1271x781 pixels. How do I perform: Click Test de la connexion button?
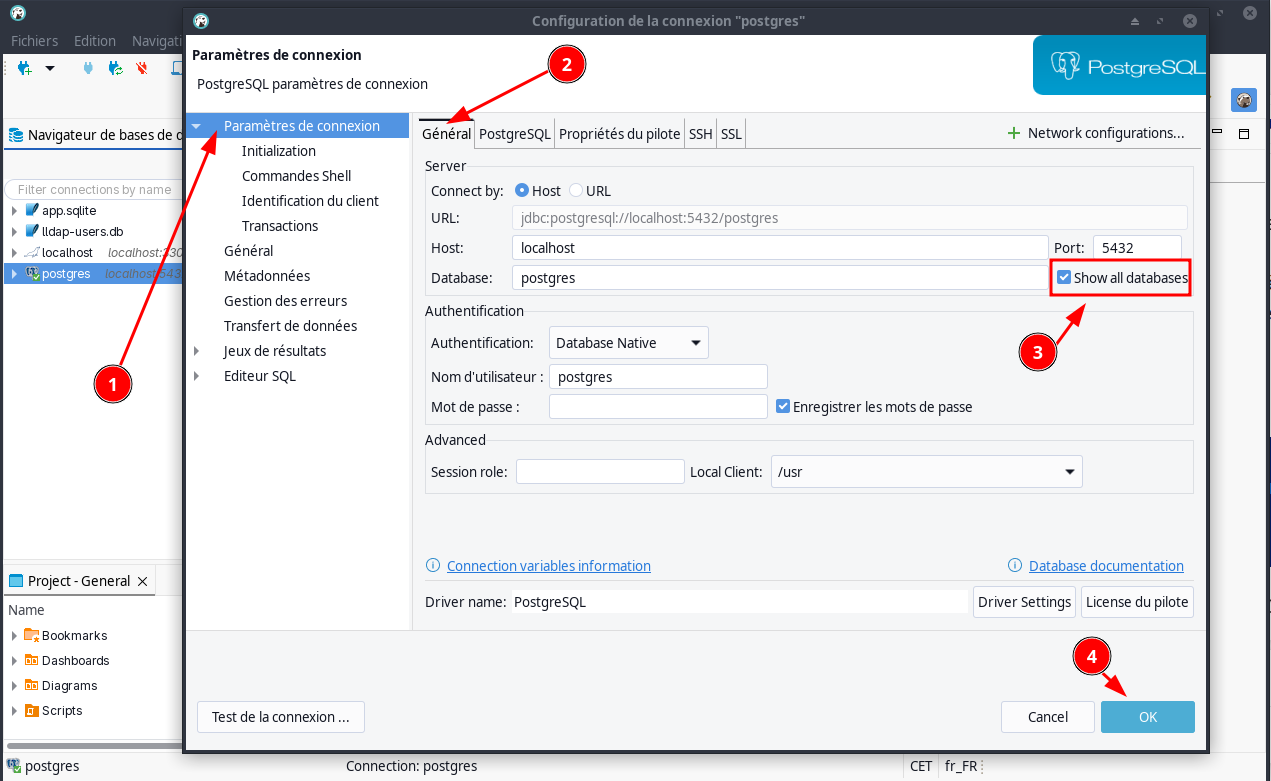click(x=281, y=717)
